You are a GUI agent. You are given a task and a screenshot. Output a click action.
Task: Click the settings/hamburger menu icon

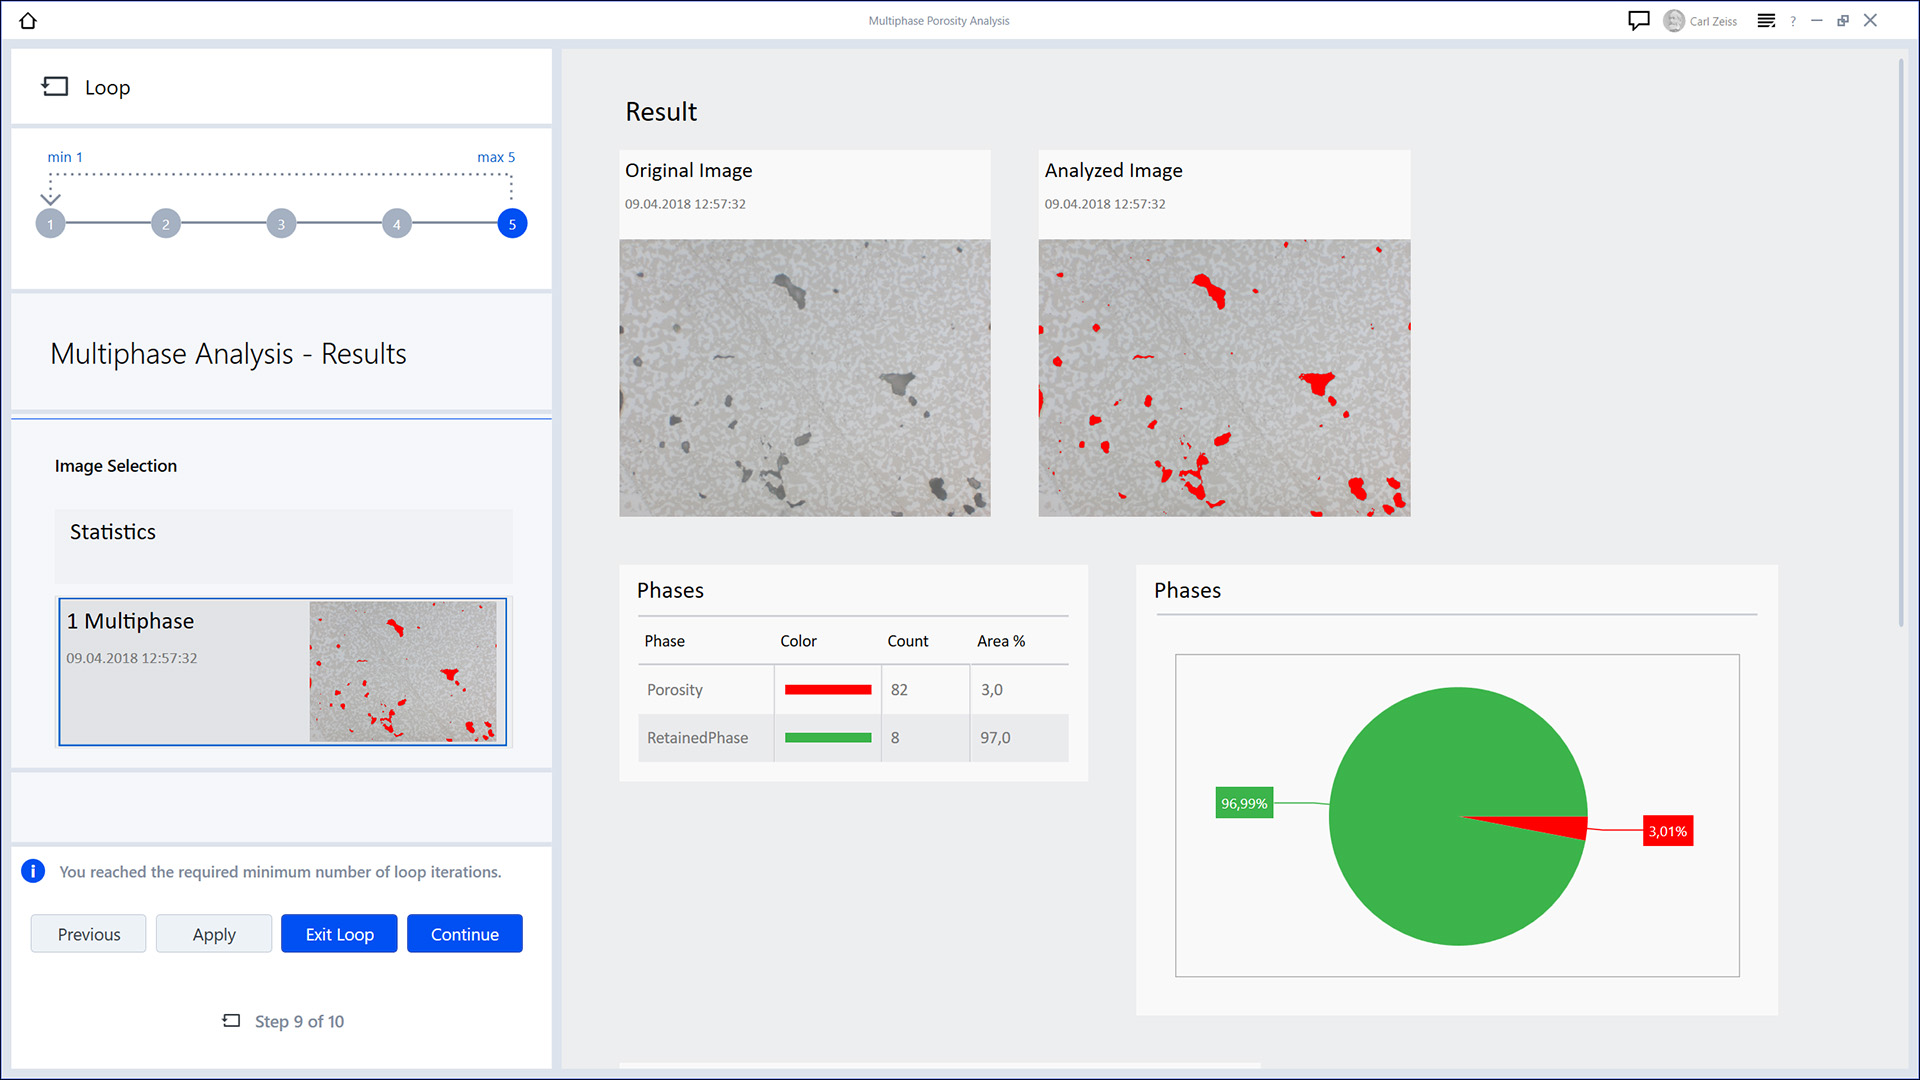(x=1766, y=18)
